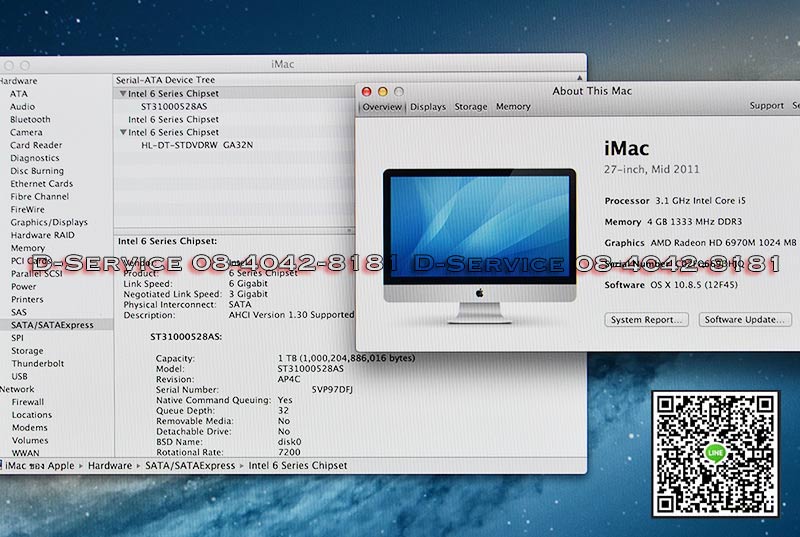800x537 pixels.
Task: Click the device tree scroll-up arrow
Action: (580, 78)
